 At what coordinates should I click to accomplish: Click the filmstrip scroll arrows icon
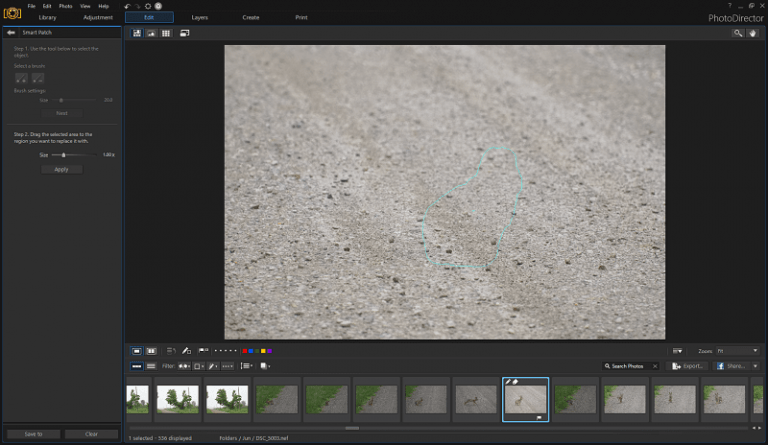(x=757, y=428)
